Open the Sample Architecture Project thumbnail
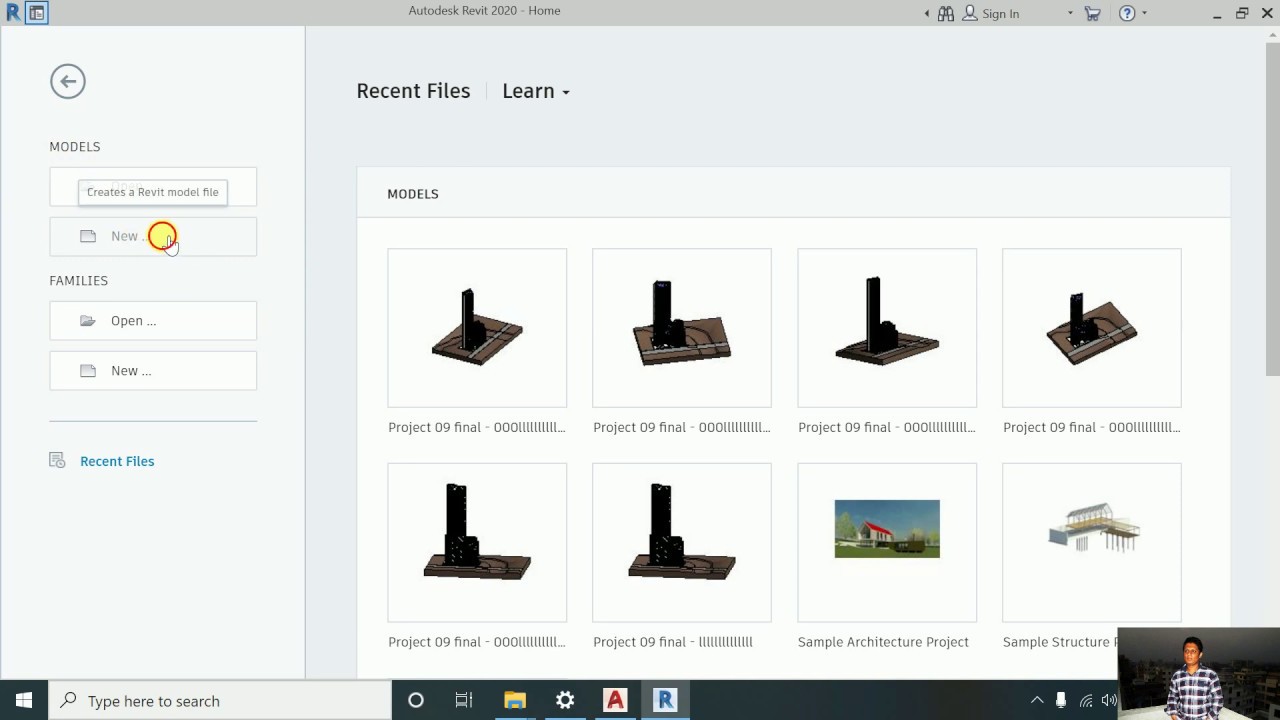1280x720 pixels. (887, 542)
